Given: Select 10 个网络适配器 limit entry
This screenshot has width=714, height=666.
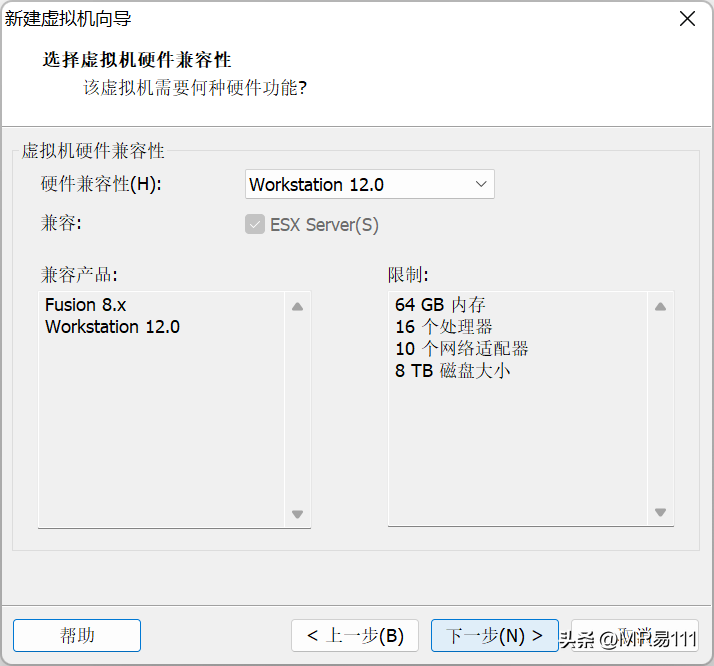Looking at the screenshot, I should pyautogui.click(x=461, y=348).
